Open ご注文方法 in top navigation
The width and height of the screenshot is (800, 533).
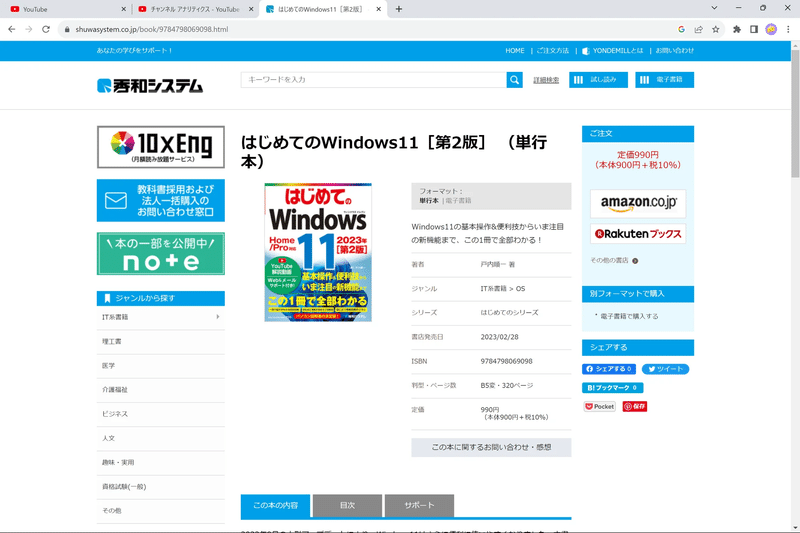(553, 51)
